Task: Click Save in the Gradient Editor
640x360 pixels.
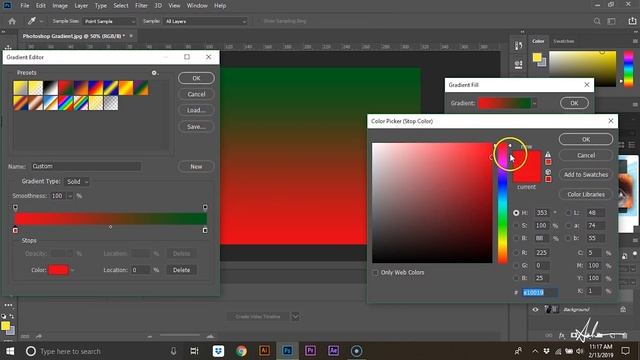Action: tap(196, 127)
